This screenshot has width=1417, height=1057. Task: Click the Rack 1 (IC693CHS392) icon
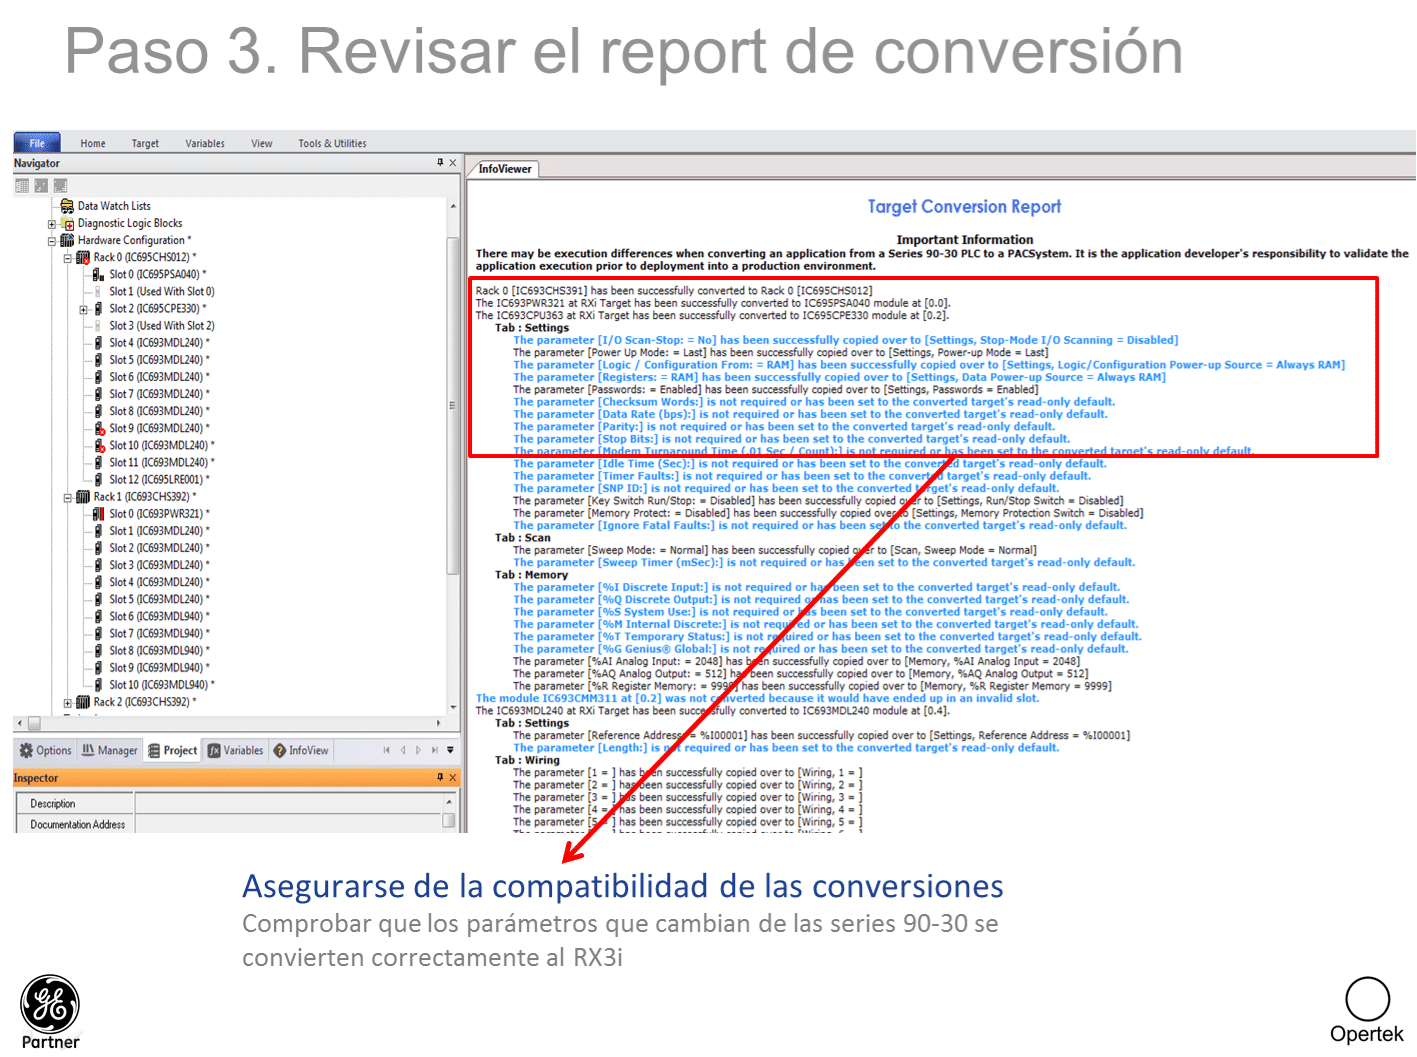coord(83,496)
